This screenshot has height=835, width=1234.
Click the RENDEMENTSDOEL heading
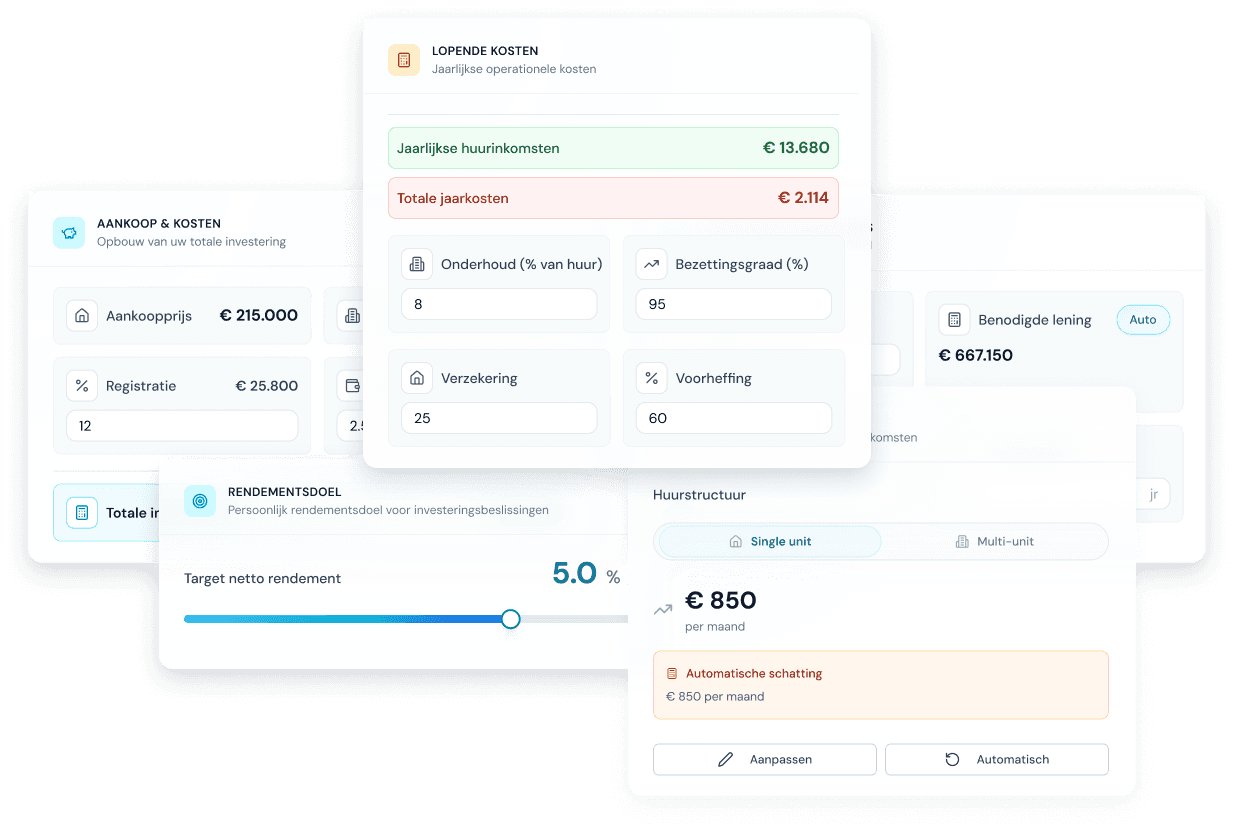(285, 492)
